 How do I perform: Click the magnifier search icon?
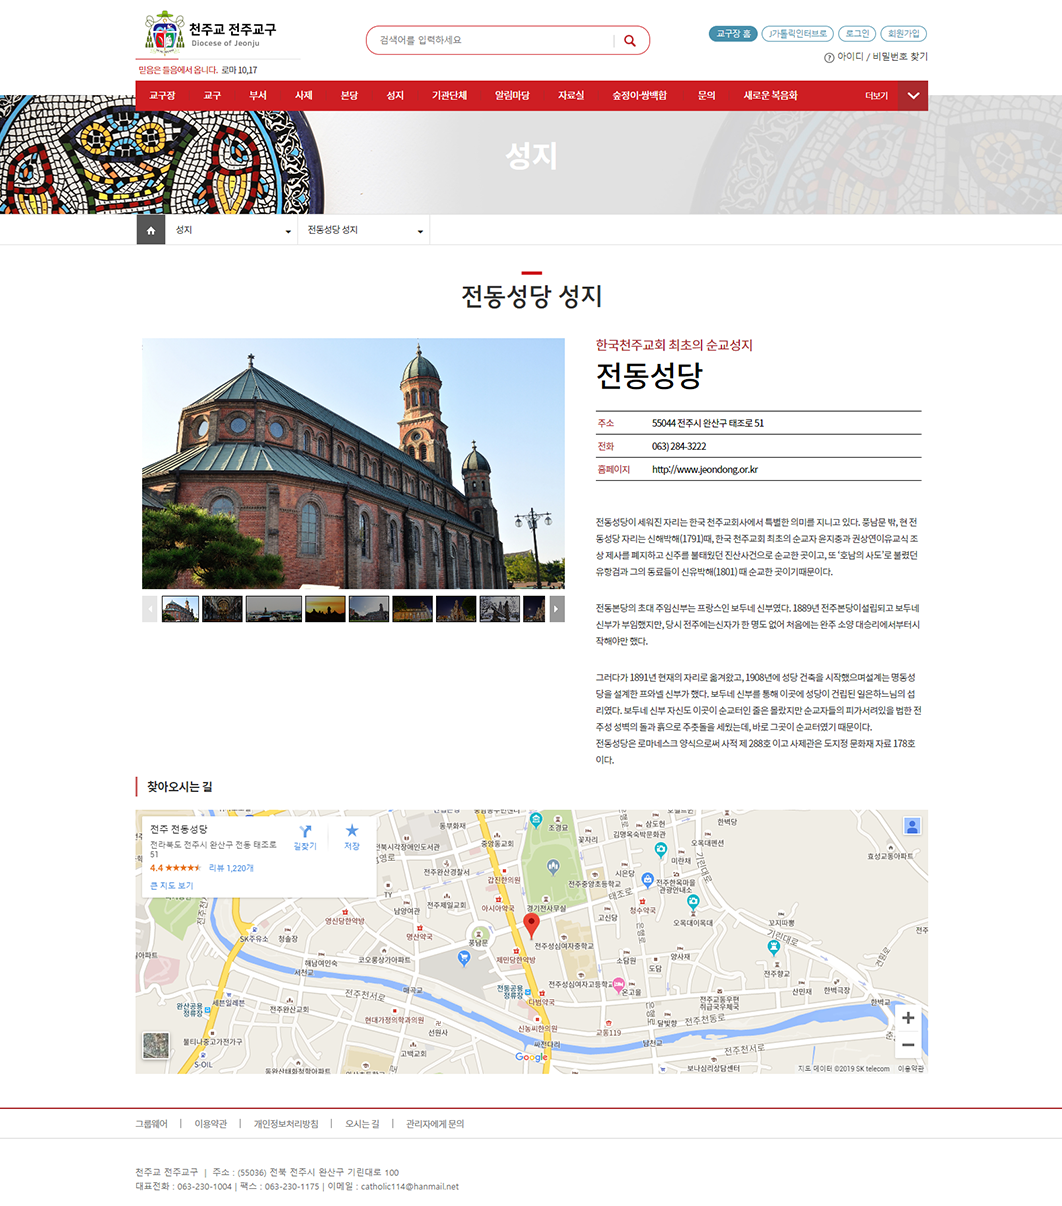630,41
